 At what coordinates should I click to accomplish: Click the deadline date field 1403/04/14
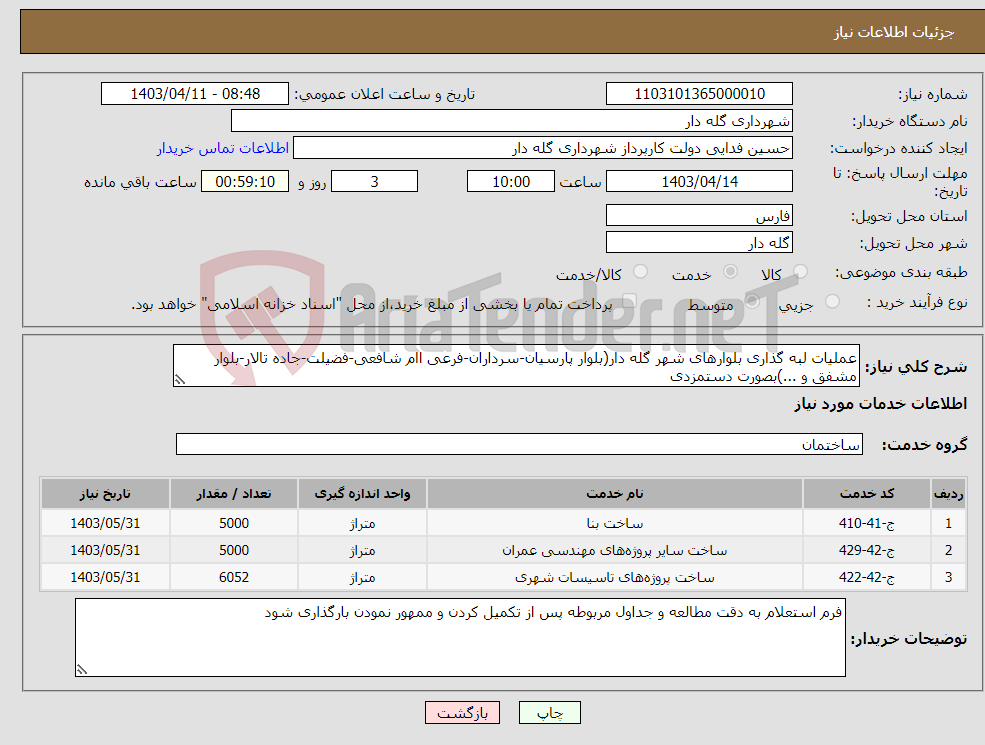pyautogui.click(x=699, y=182)
